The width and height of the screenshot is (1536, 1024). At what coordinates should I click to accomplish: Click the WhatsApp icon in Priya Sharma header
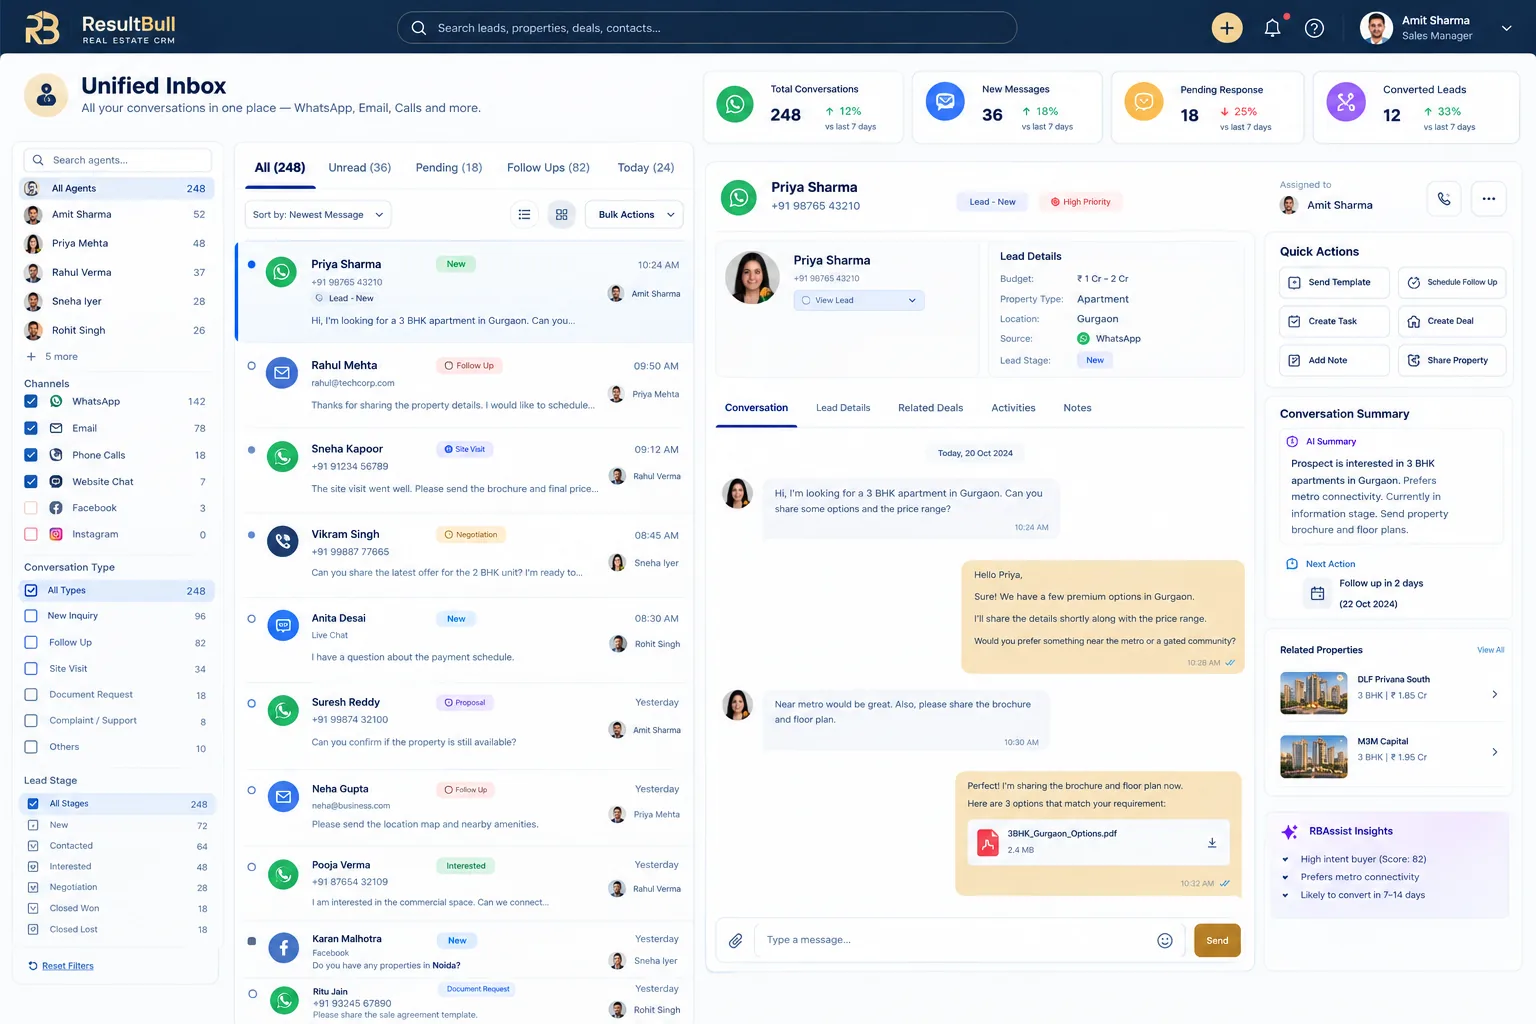click(739, 197)
